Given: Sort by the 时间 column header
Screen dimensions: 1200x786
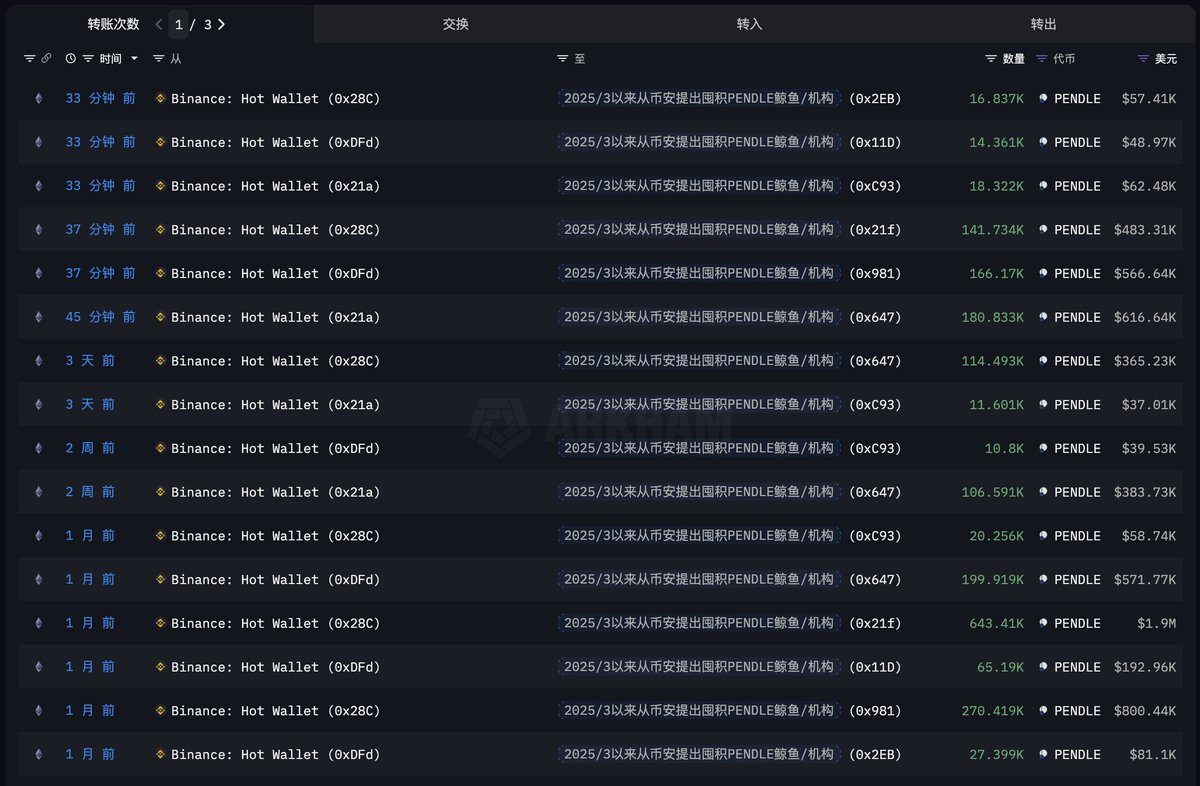Looking at the screenshot, I should [x=111, y=59].
